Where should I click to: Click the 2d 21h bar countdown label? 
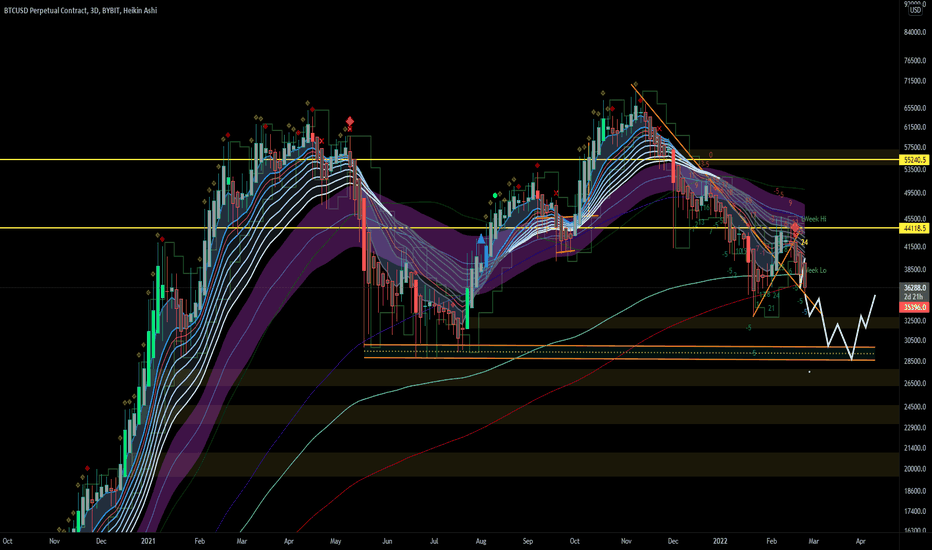tap(914, 296)
